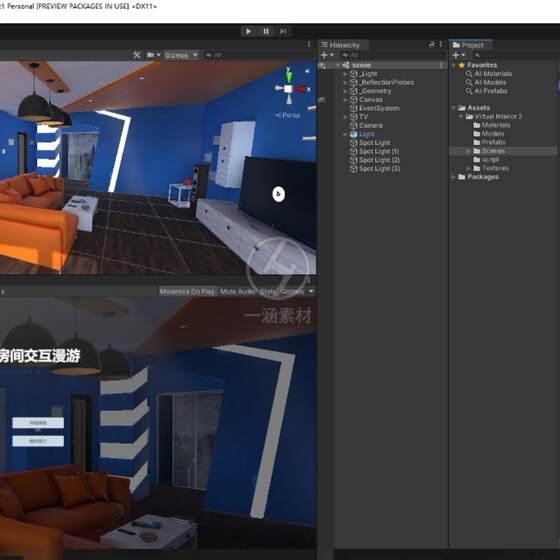
Task: Click the Materials folder icon
Action: coord(477,125)
